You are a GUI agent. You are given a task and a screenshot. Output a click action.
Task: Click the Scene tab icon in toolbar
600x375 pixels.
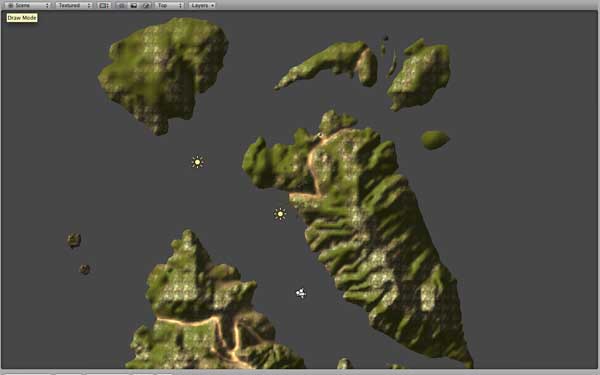tap(10, 5)
